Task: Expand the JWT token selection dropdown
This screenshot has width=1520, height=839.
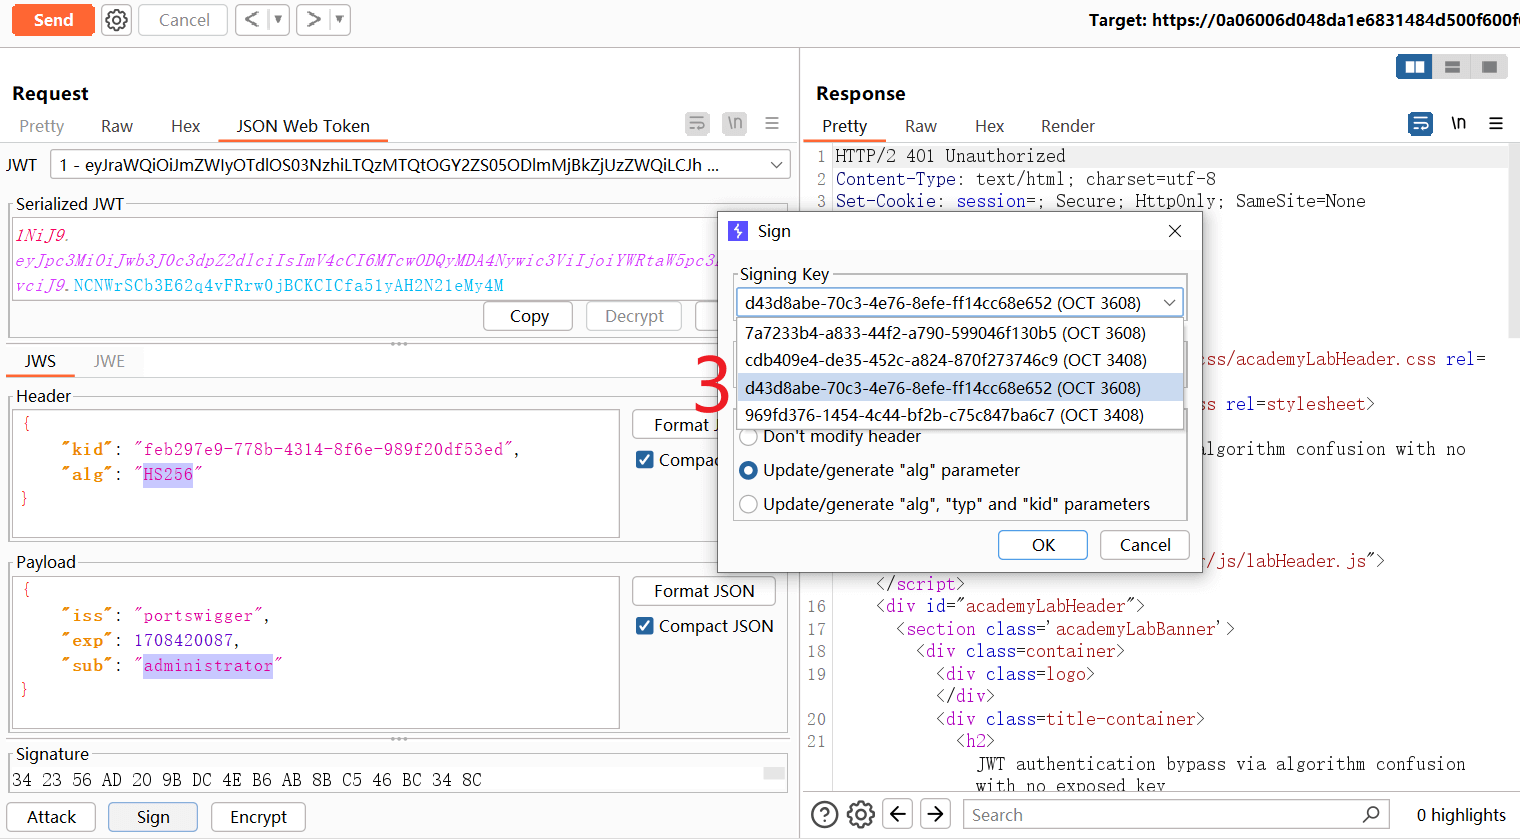Action: (776, 165)
